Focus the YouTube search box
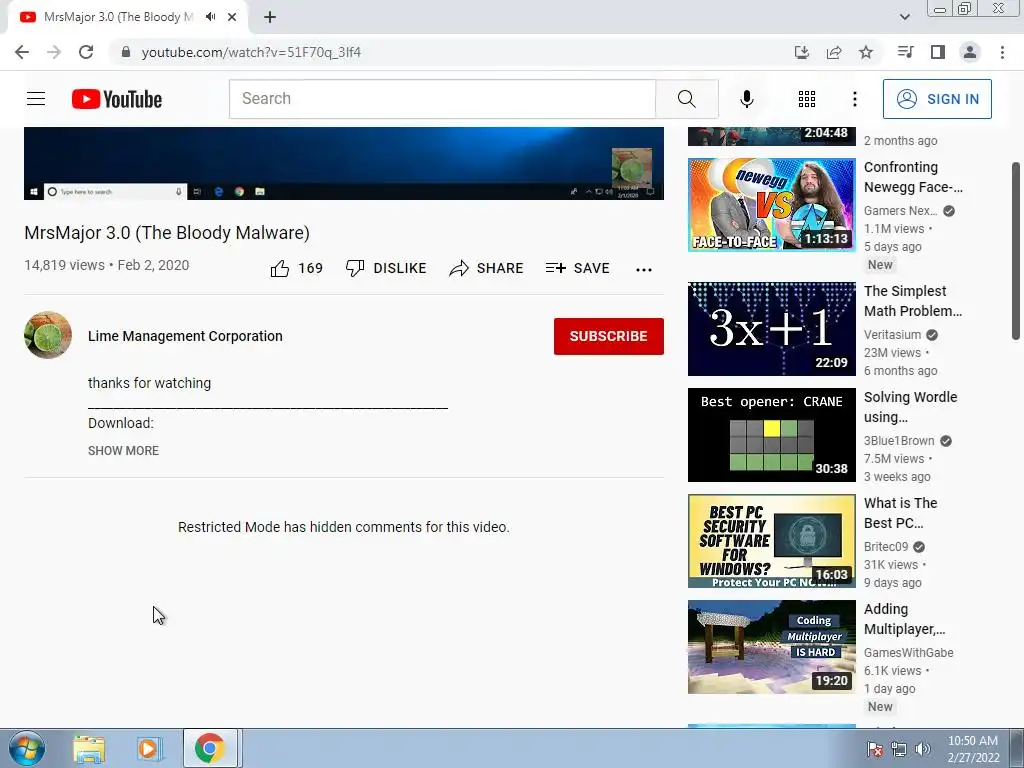This screenshot has height=768, width=1024. tap(442, 99)
